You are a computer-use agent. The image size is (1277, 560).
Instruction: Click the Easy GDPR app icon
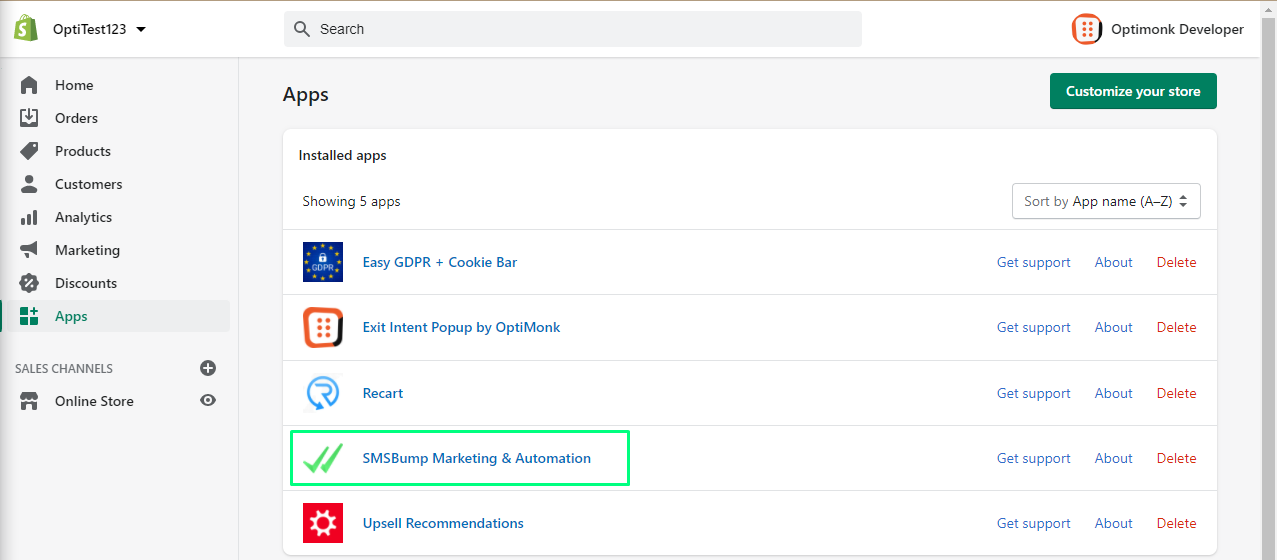click(323, 262)
